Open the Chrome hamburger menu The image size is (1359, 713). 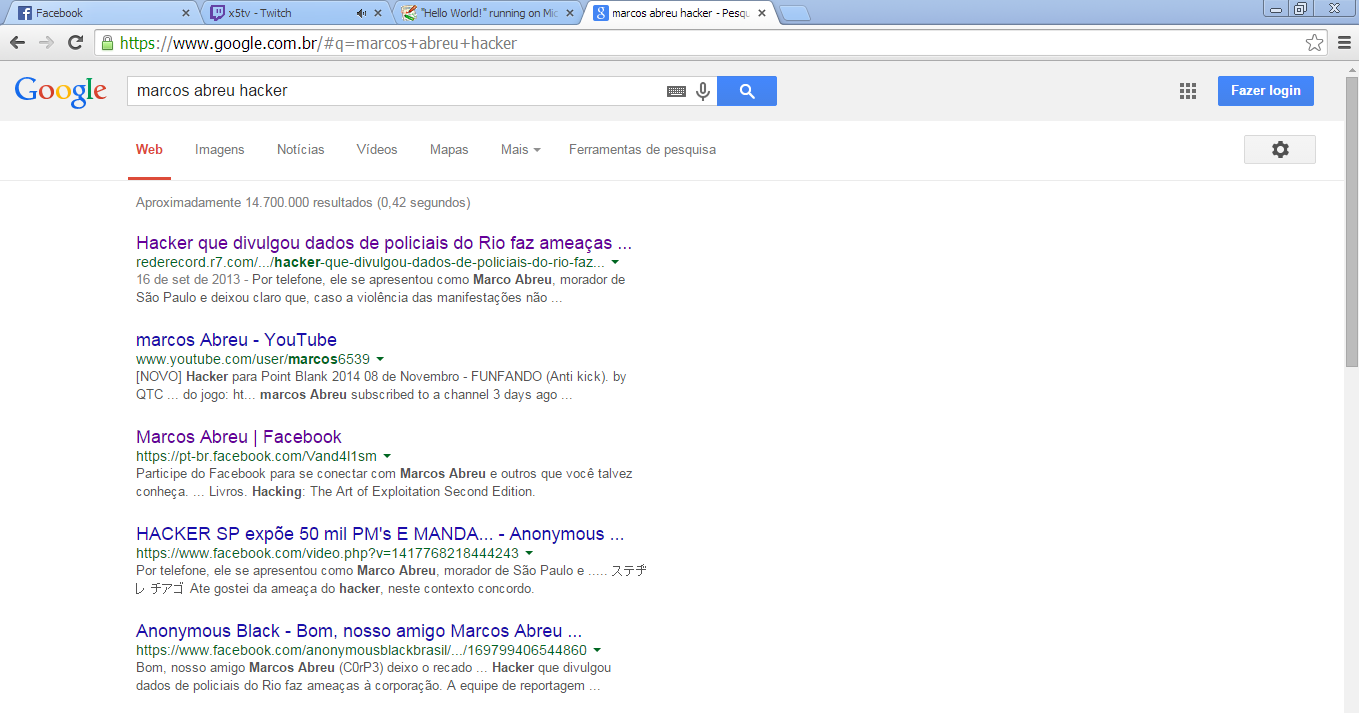[x=1345, y=43]
